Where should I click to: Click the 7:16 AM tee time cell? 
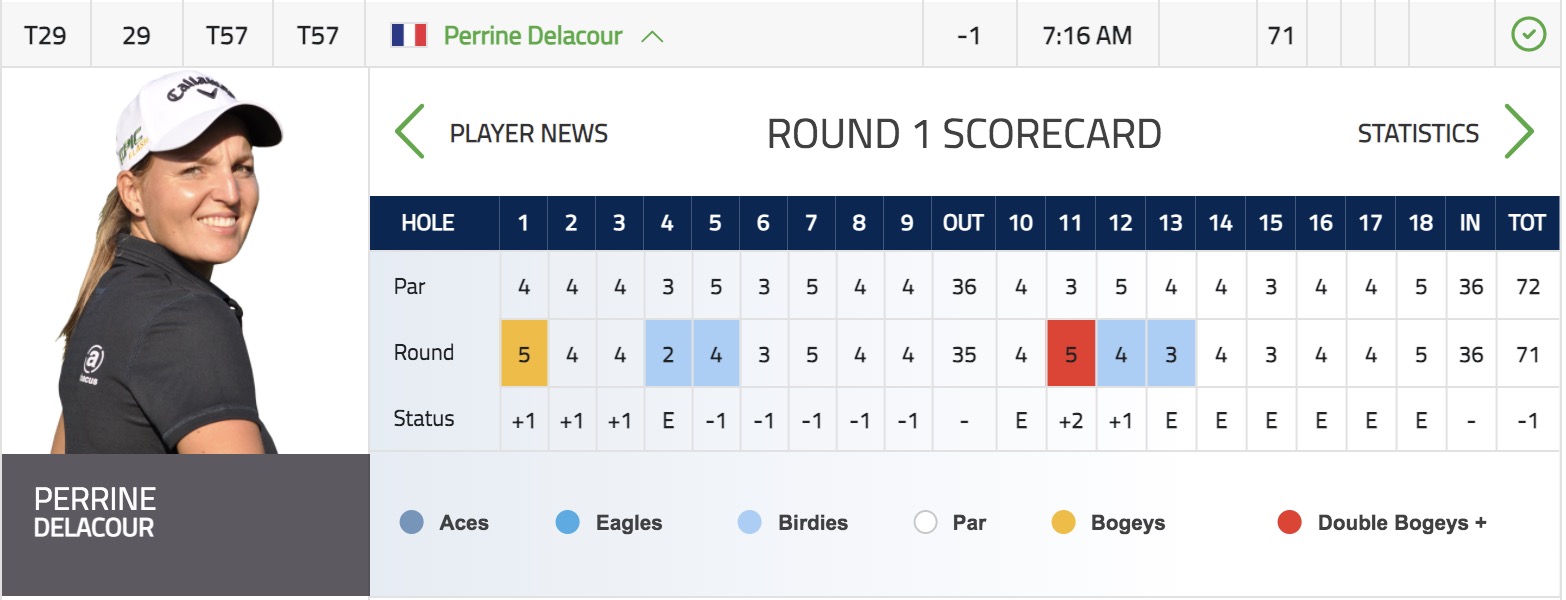(x=1087, y=36)
